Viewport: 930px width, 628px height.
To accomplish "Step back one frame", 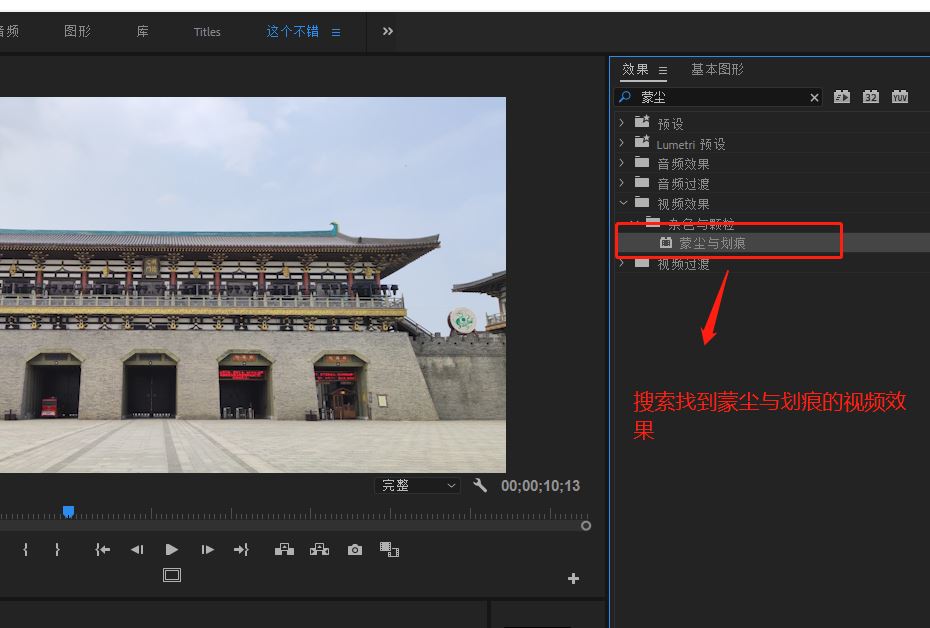I will point(137,550).
